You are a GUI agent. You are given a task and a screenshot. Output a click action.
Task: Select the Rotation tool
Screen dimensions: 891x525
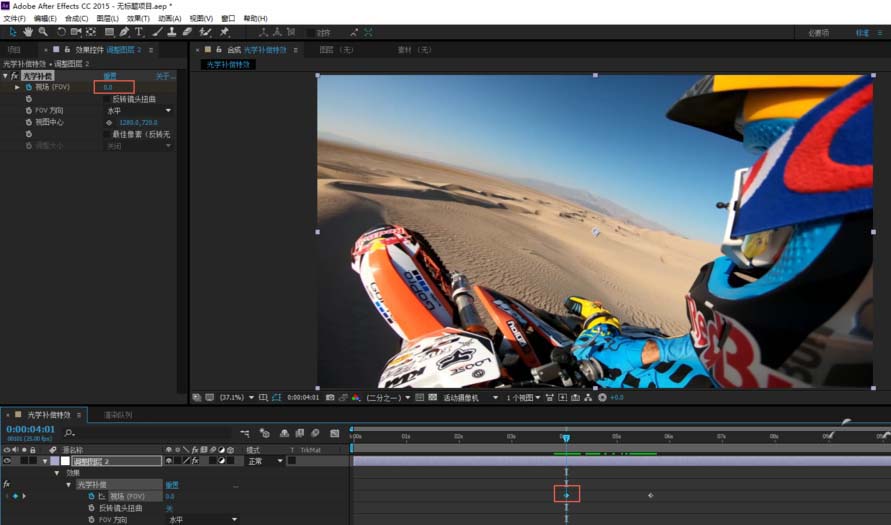click(61, 32)
